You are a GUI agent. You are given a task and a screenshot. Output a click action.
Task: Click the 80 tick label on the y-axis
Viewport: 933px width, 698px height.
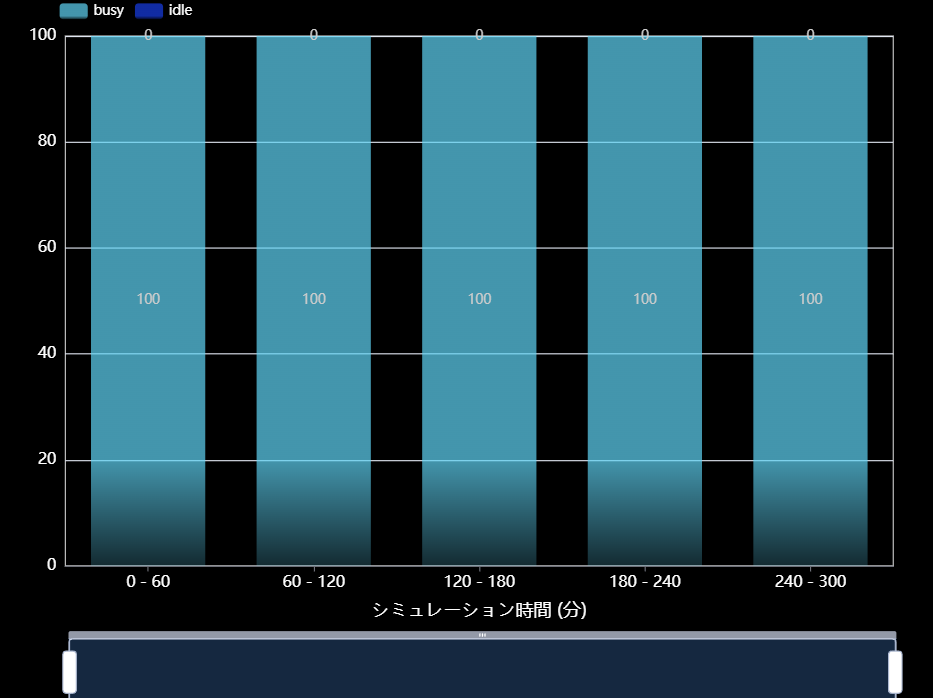[46, 141]
